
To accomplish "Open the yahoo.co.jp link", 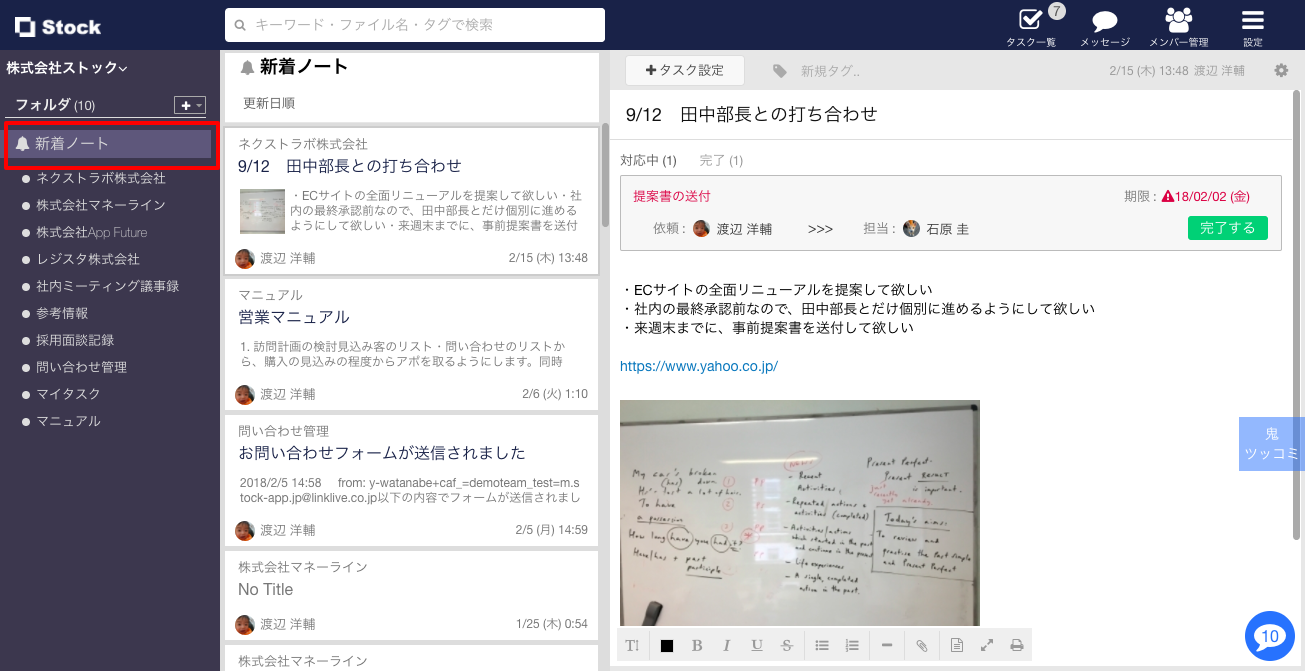I will click(x=698, y=366).
